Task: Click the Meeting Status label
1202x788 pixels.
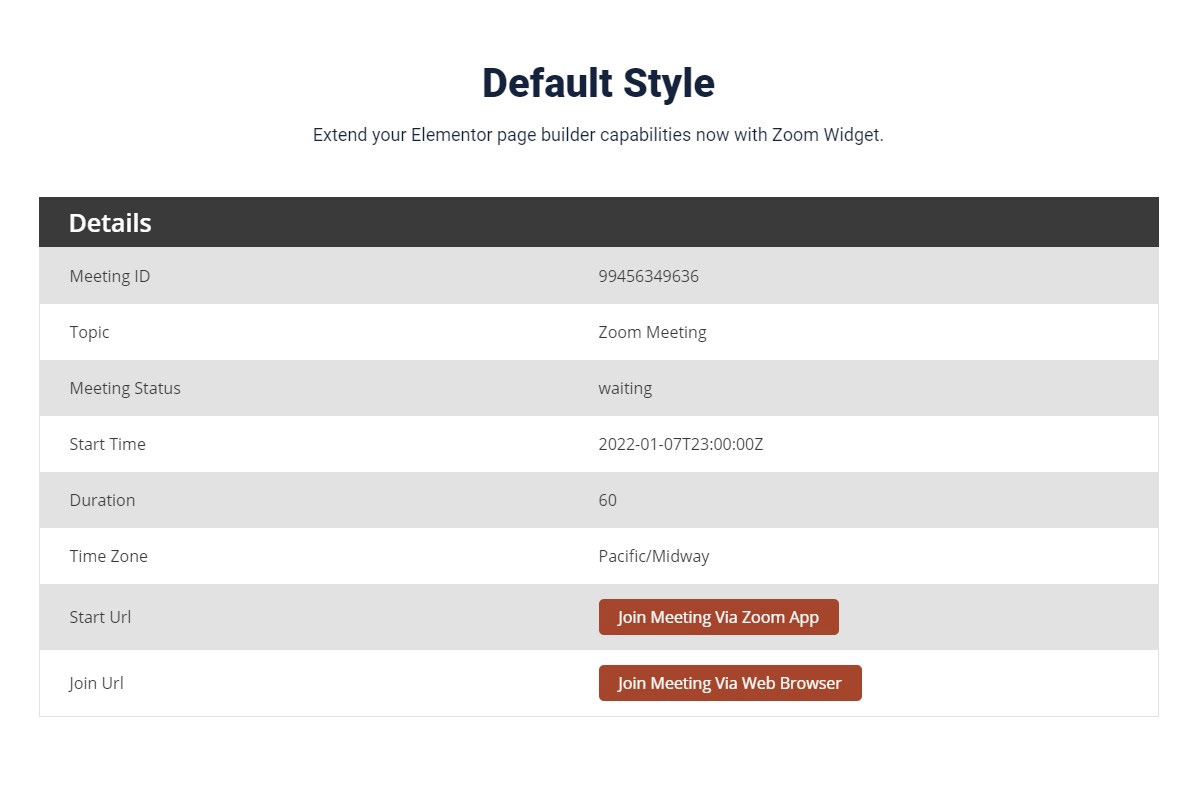Action: (x=125, y=388)
